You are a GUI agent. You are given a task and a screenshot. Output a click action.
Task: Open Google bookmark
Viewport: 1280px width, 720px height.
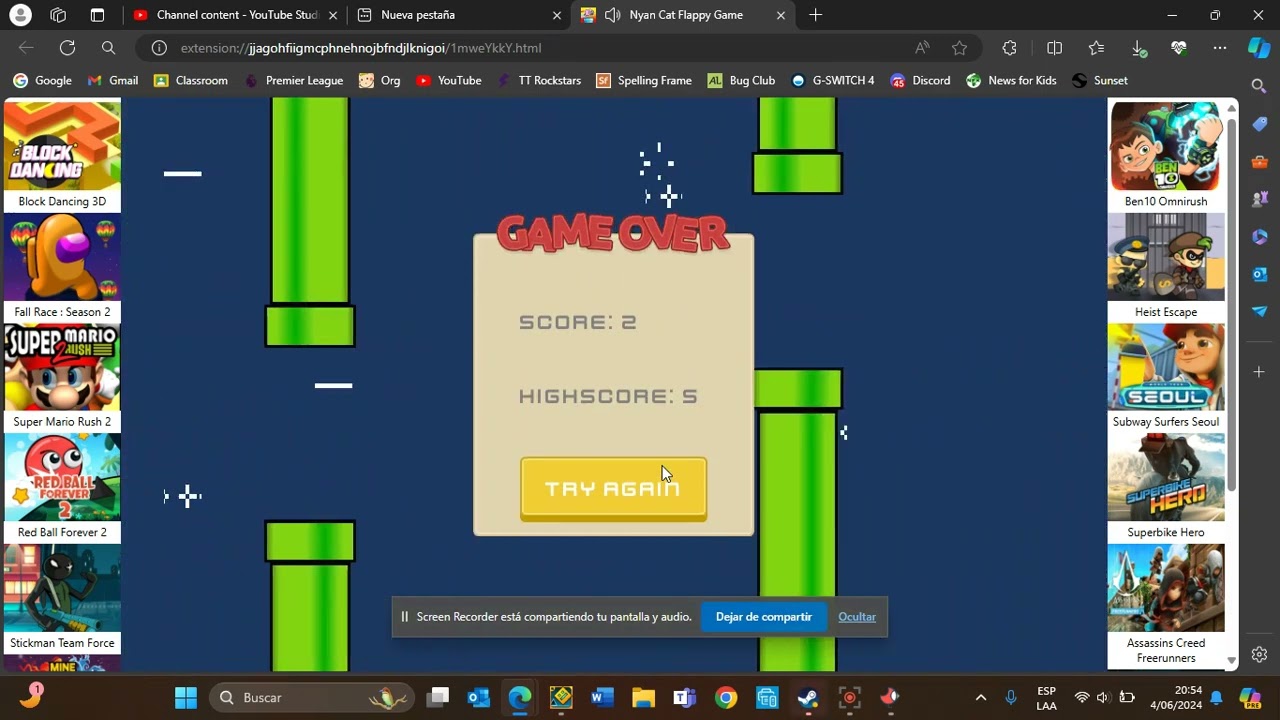coord(42,81)
